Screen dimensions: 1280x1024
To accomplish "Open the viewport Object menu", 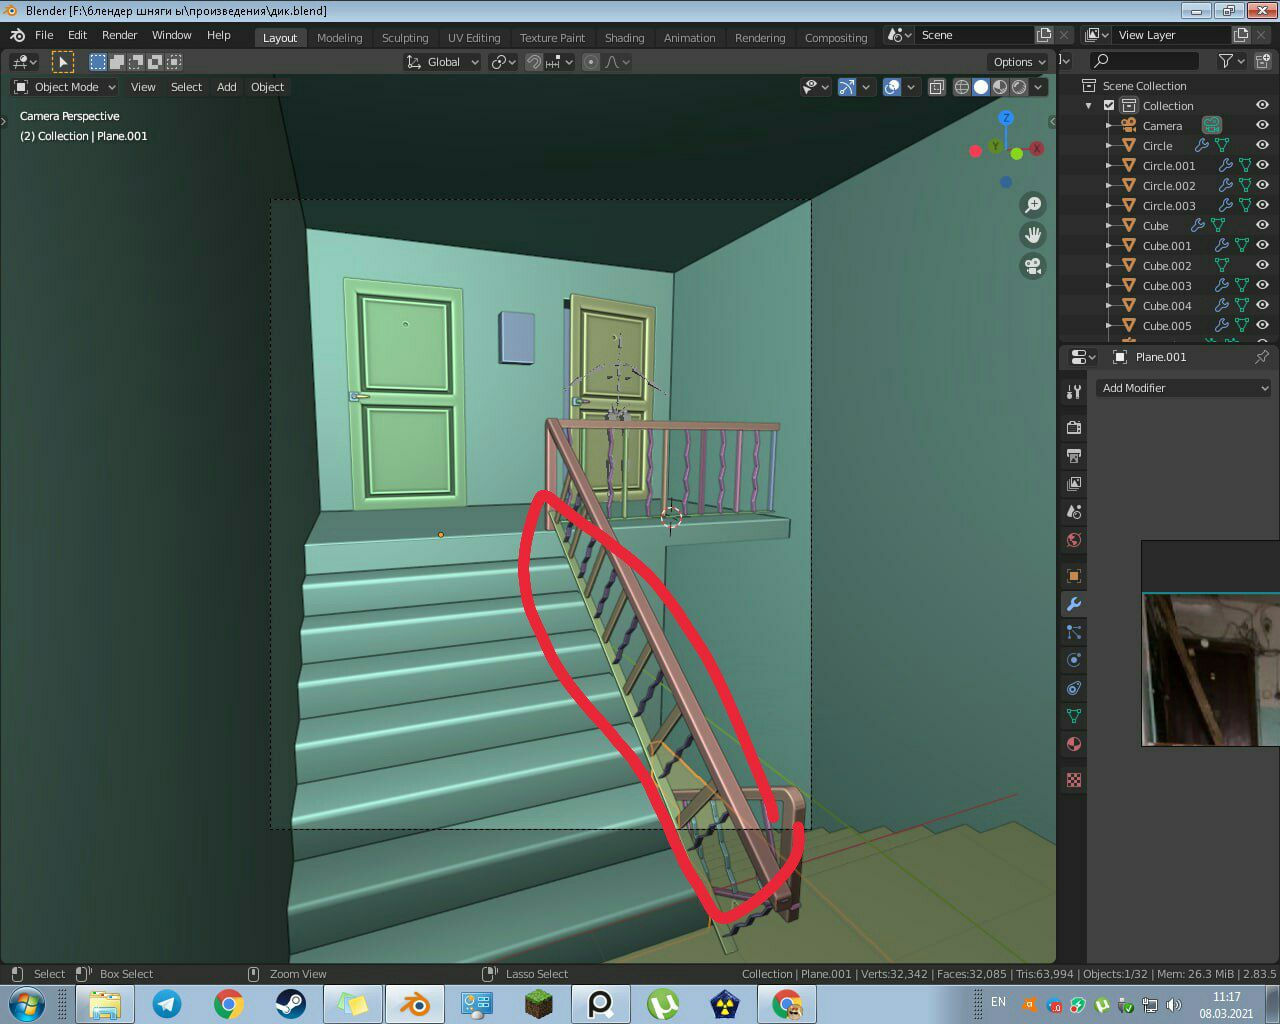I will (267, 87).
